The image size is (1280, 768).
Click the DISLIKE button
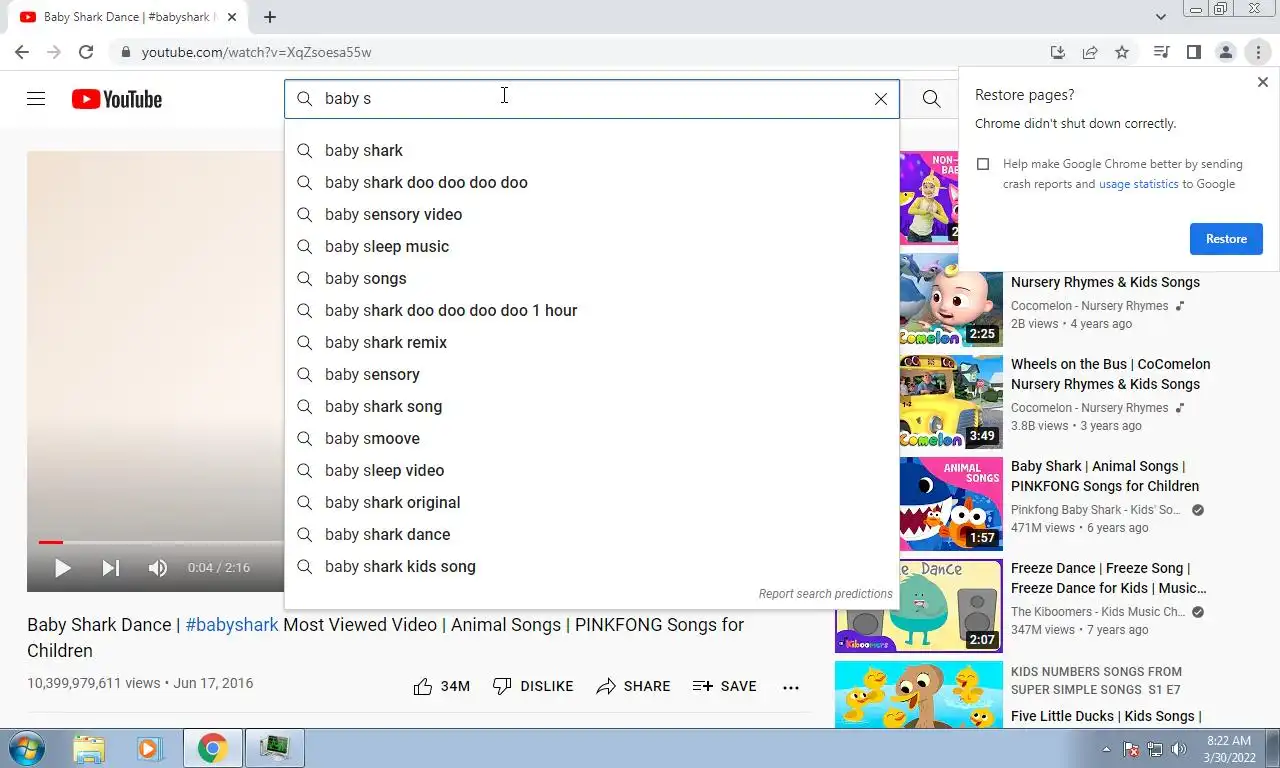[533, 686]
